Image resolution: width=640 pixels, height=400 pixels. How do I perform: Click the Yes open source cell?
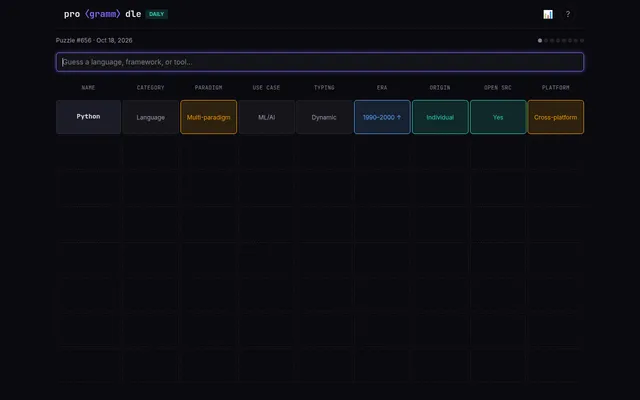pyautogui.click(x=498, y=117)
